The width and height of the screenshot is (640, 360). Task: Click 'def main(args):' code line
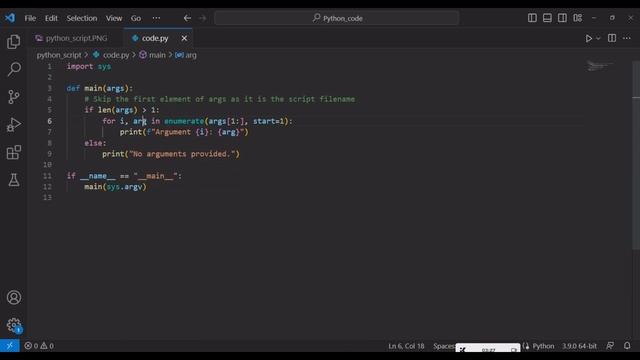coord(100,88)
